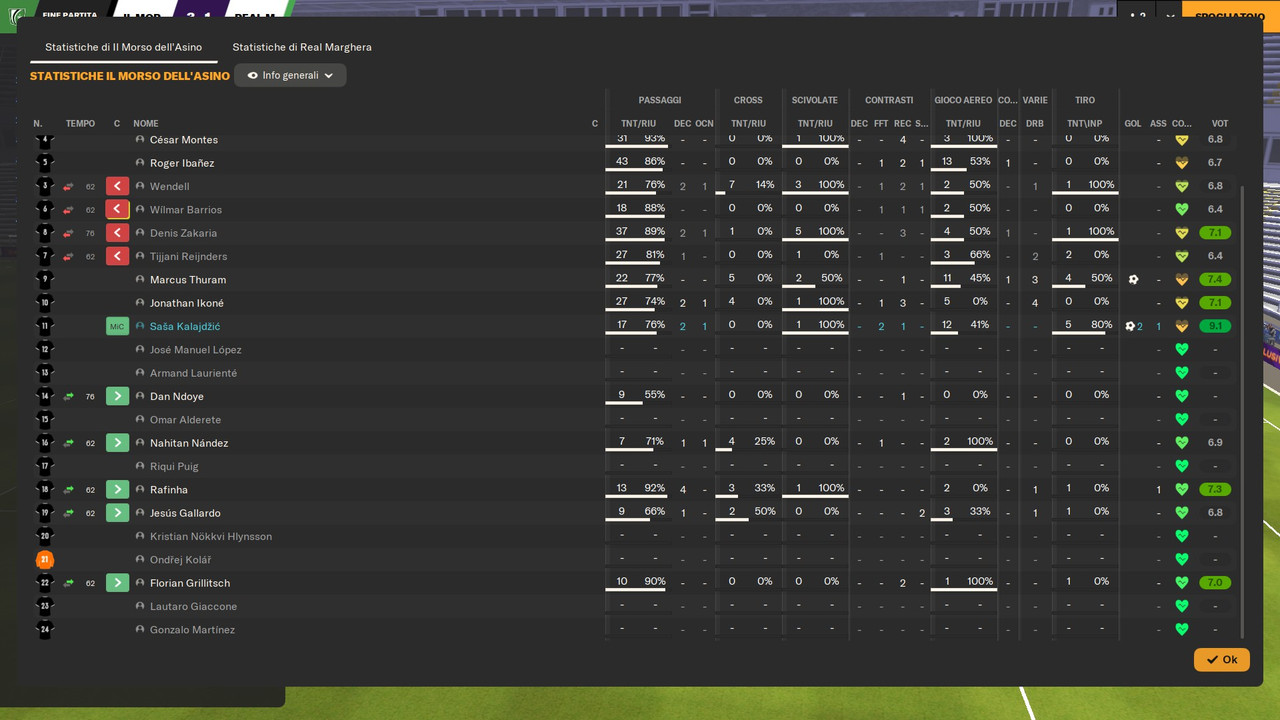Click the 7.4 rating for Thuram
Viewport: 1280px width, 720px height.
1215,280
